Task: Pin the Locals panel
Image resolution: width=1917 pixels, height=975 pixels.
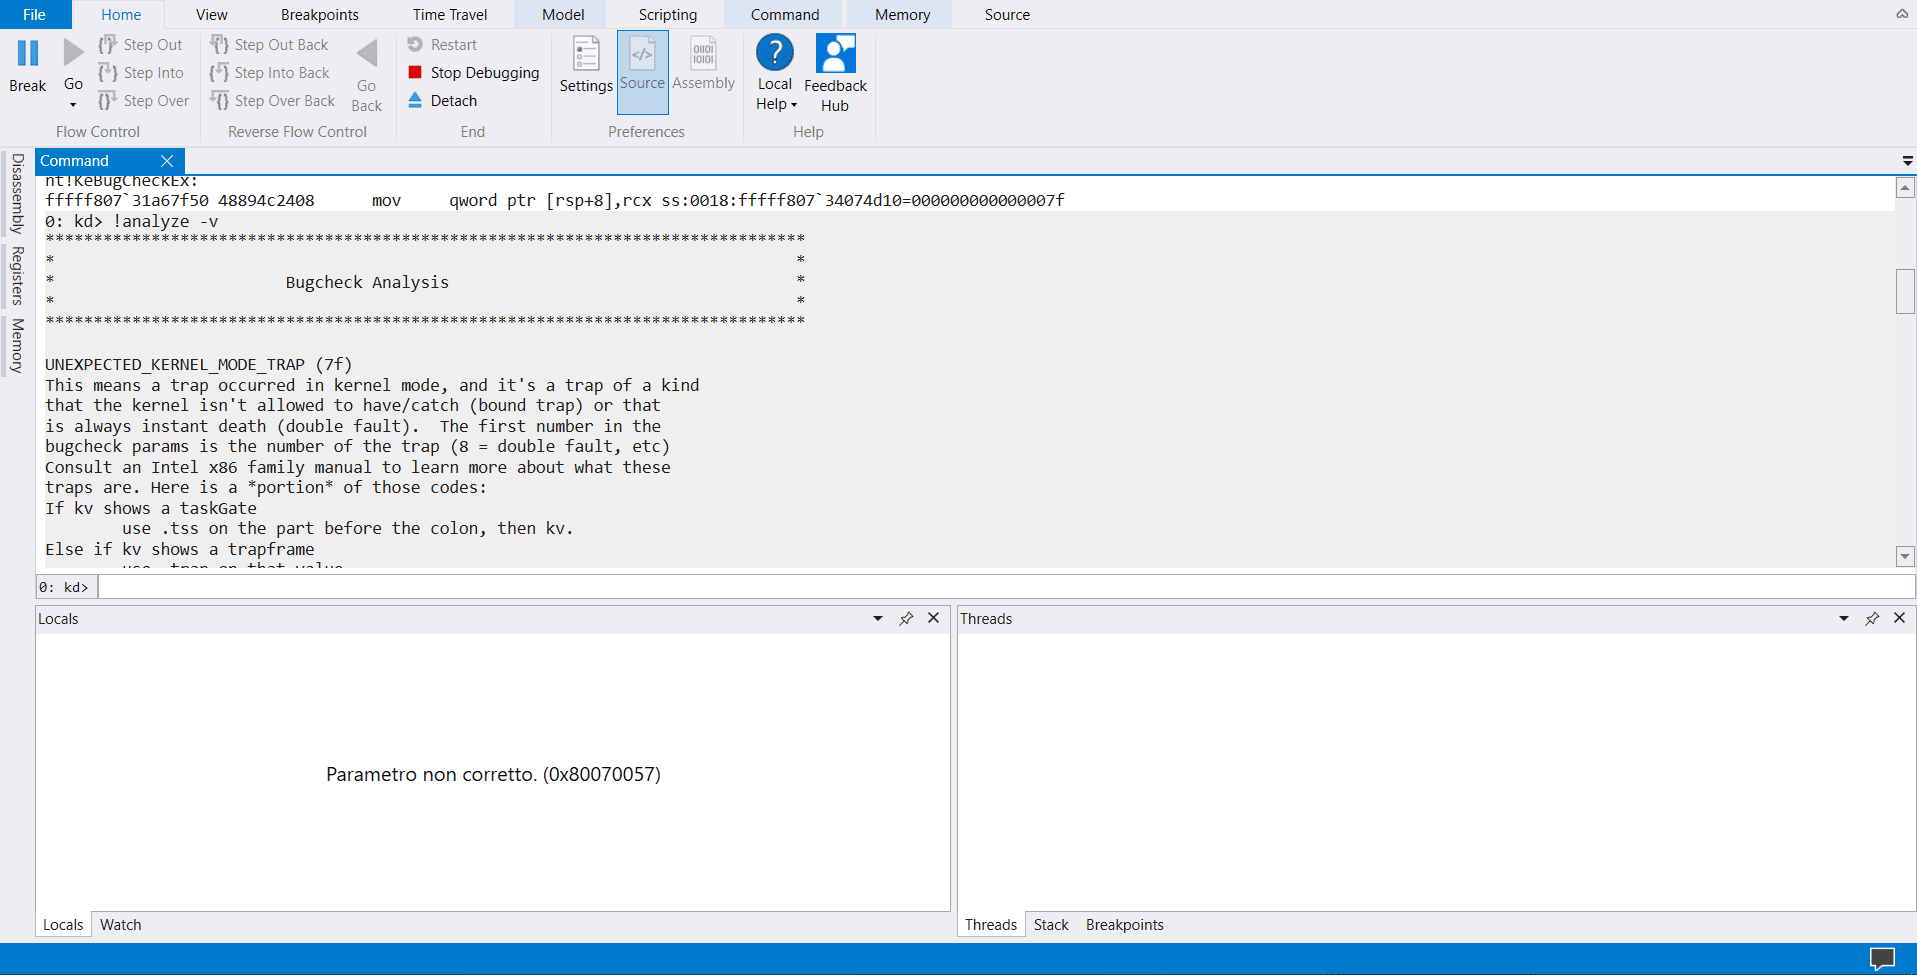Action: (x=906, y=618)
